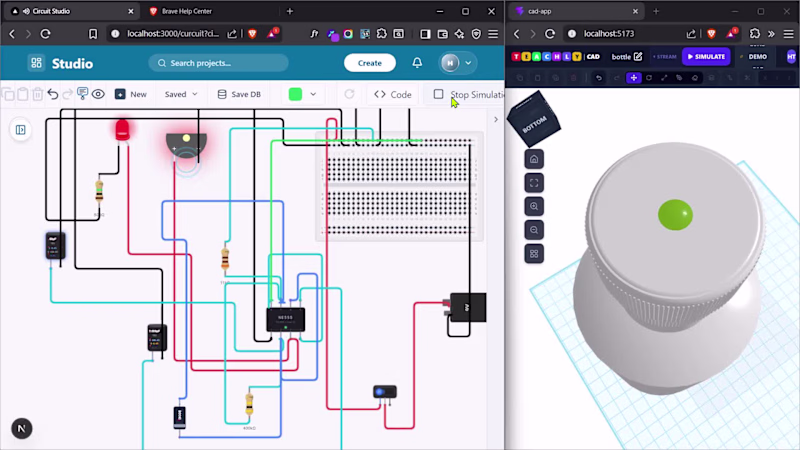Open left browser hamburger menu
This screenshot has height=450, width=800.
click(493, 34)
